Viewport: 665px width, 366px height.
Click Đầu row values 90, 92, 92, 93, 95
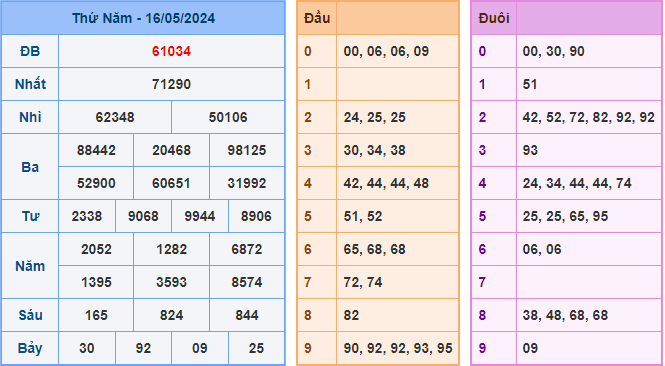[398, 349]
